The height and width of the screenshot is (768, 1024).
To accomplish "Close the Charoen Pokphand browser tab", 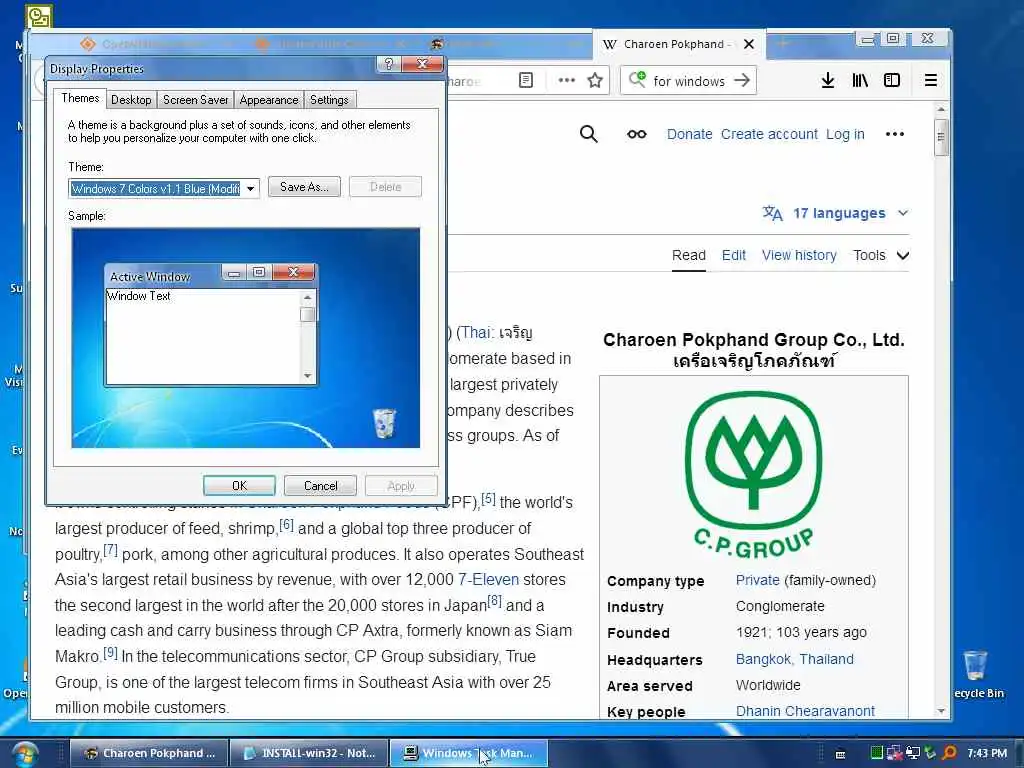I will coord(749,44).
